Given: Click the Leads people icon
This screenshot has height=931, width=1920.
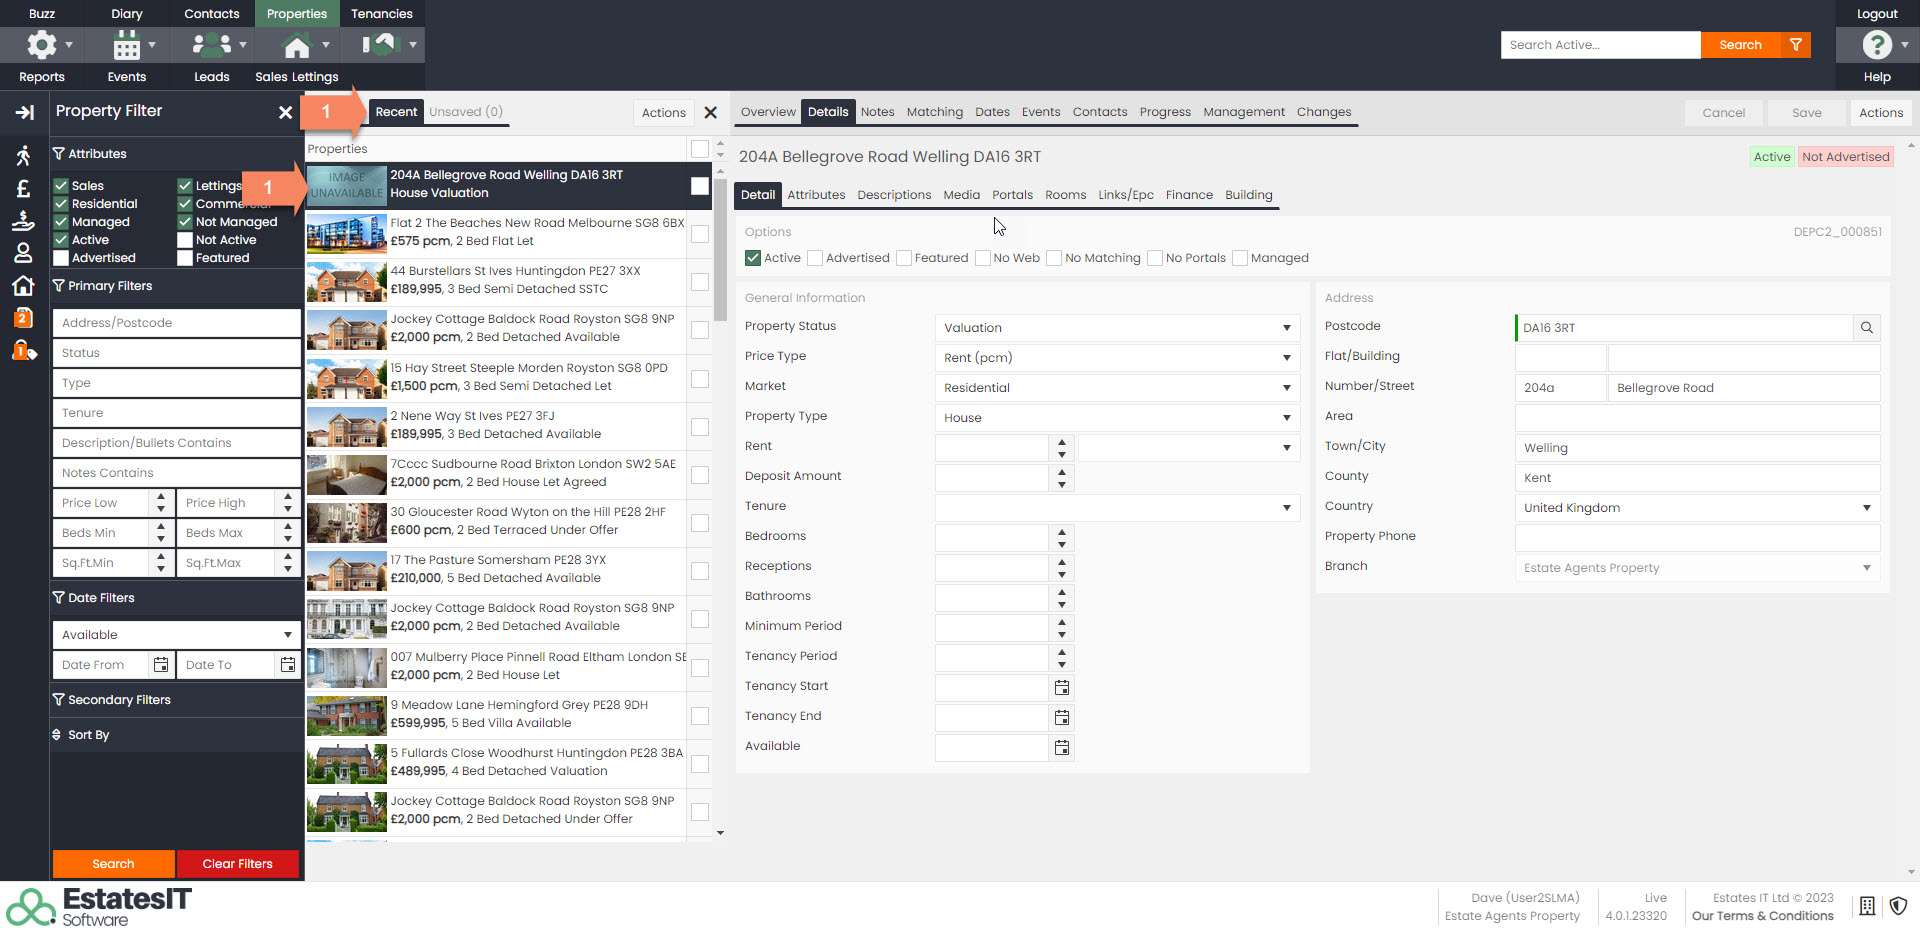Looking at the screenshot, I should pyautogui.click(x=212, y=45).
